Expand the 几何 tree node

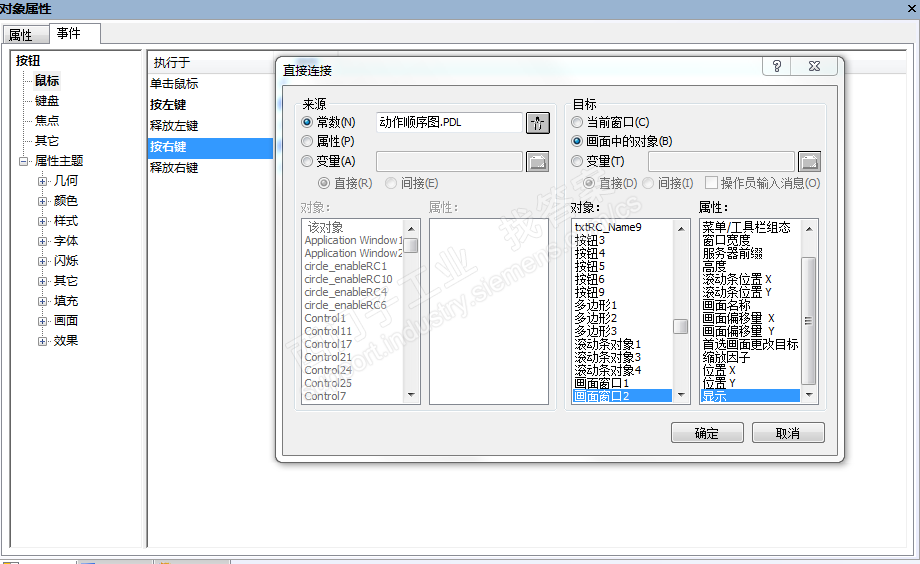[x=42, y=181]
